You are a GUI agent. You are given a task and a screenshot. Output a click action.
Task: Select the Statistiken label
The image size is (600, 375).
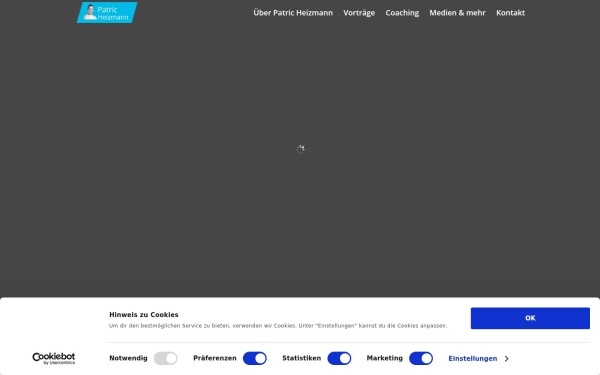pyautogui.click(x=302, y=358)
